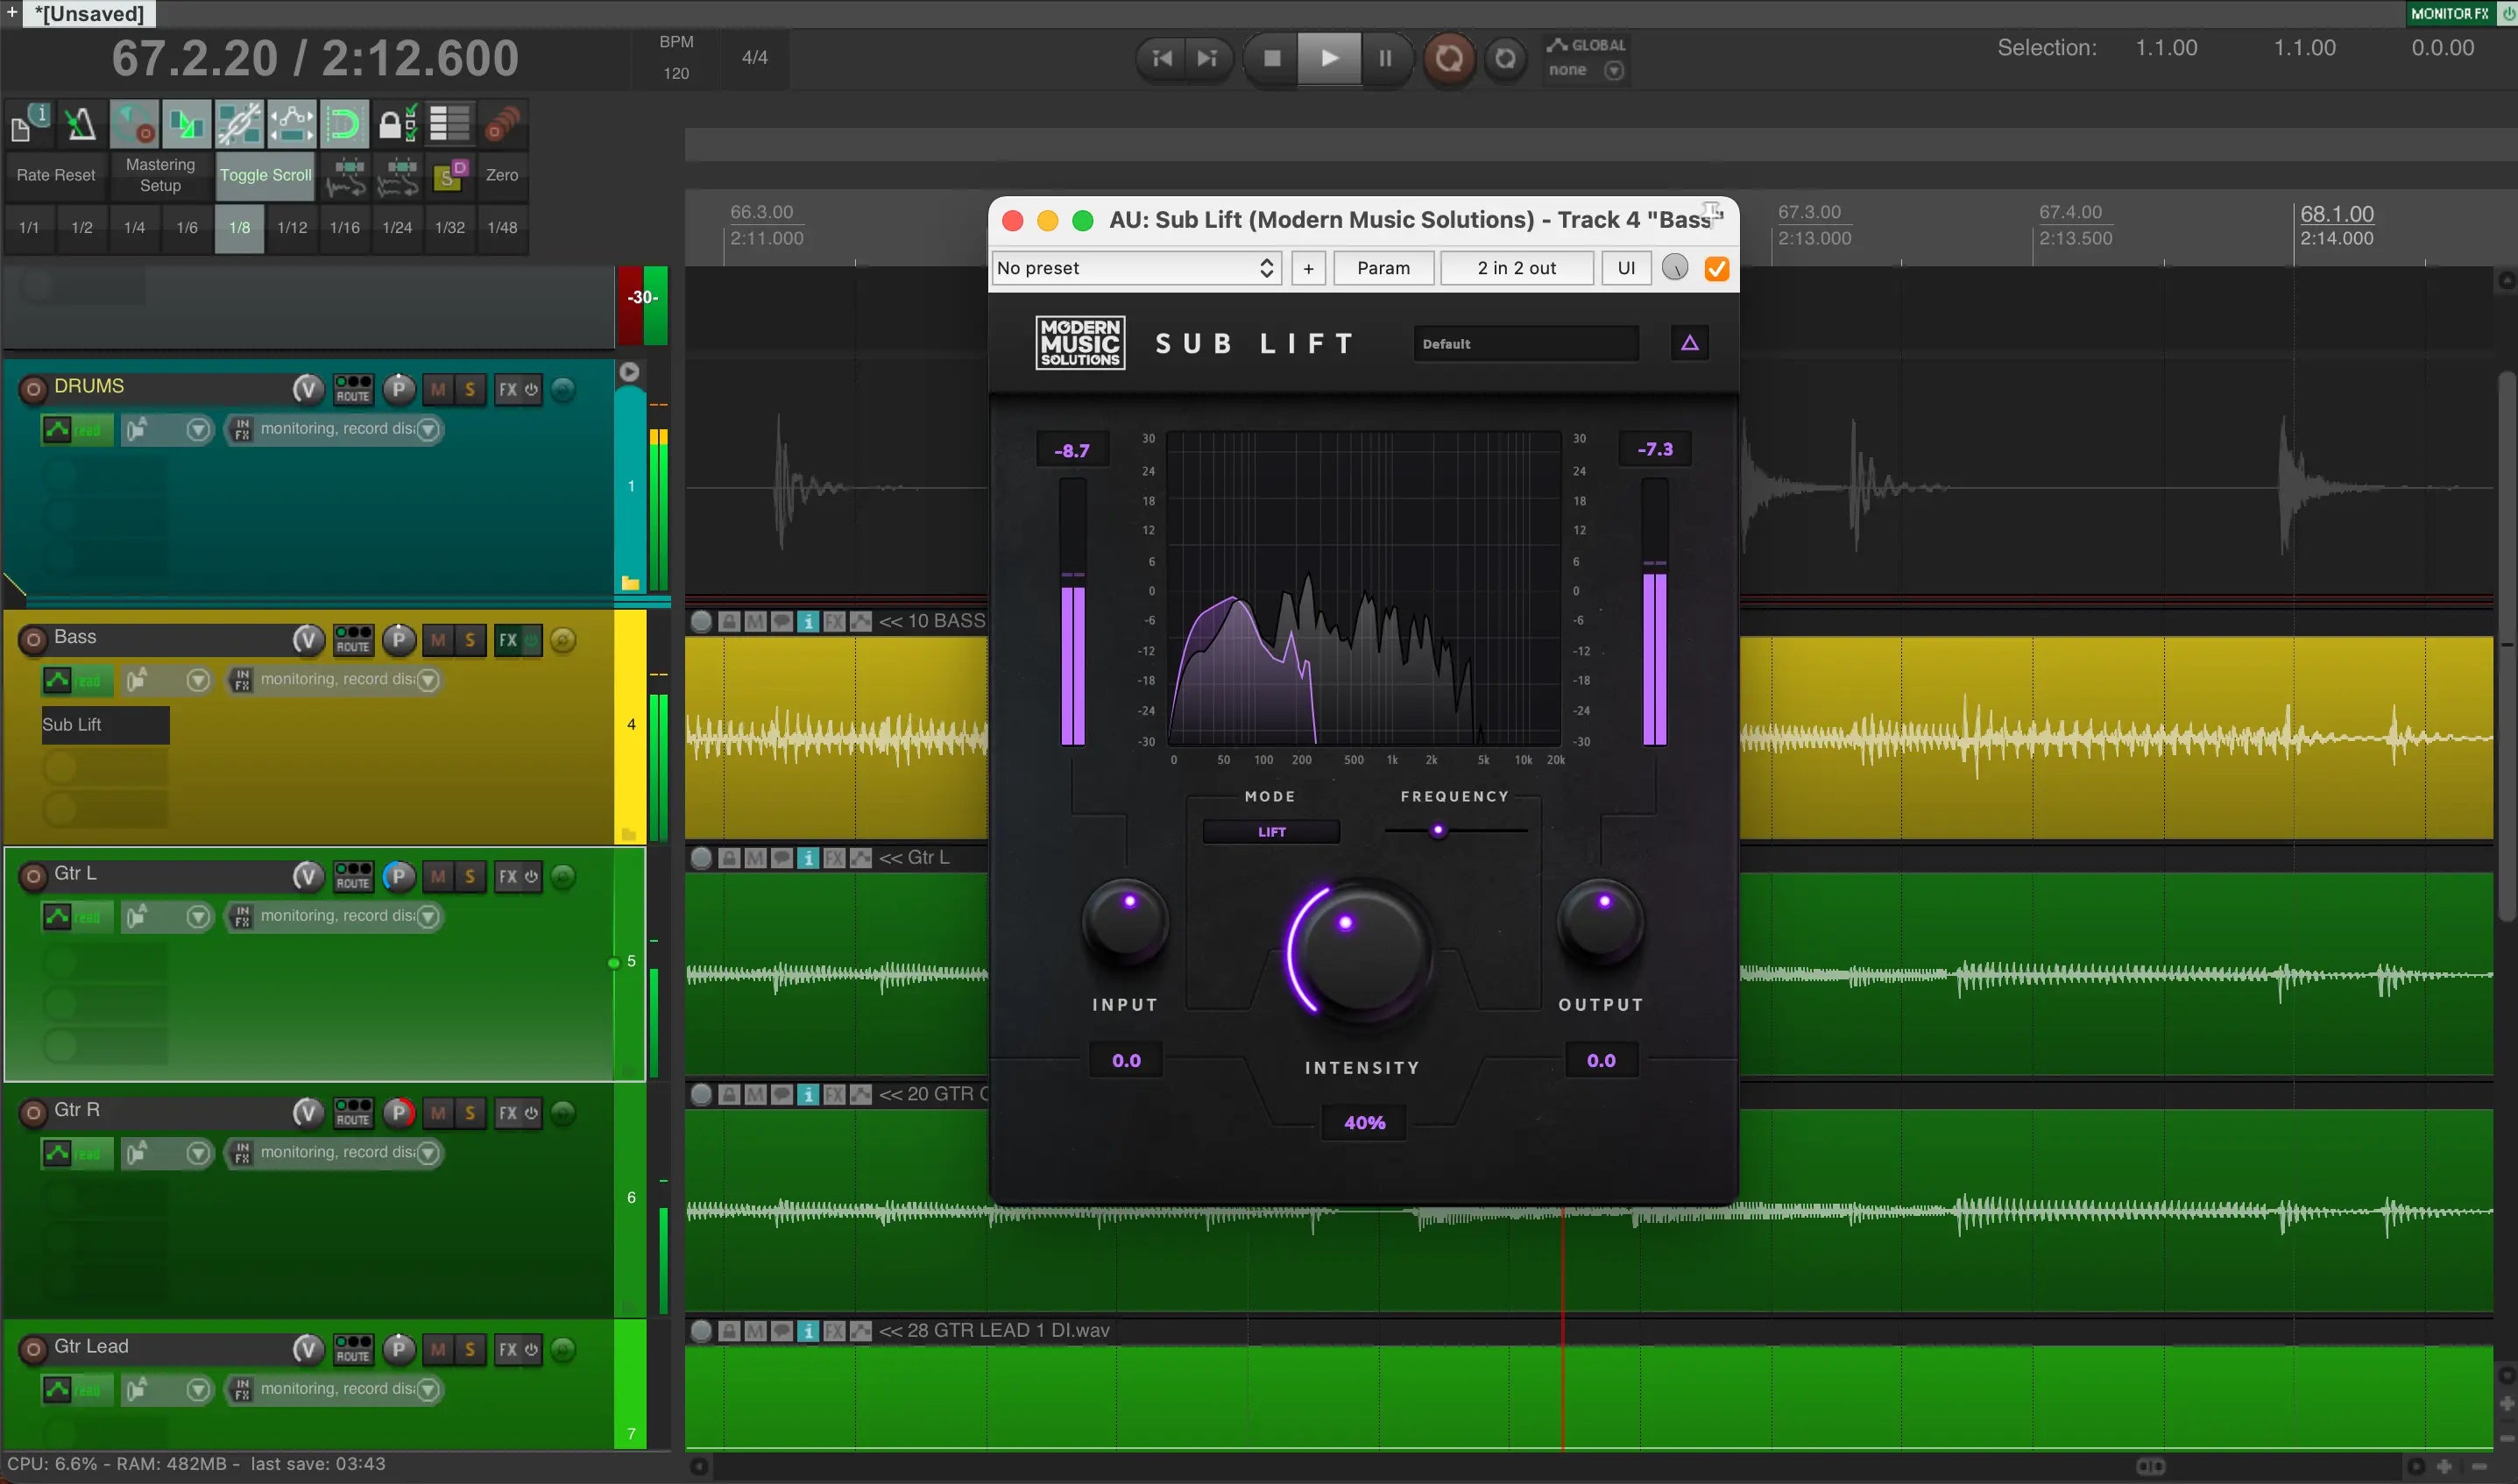
Task: Toggle Sub Lift plugin bypass checkbox
Action: (x=1716, y=268)
